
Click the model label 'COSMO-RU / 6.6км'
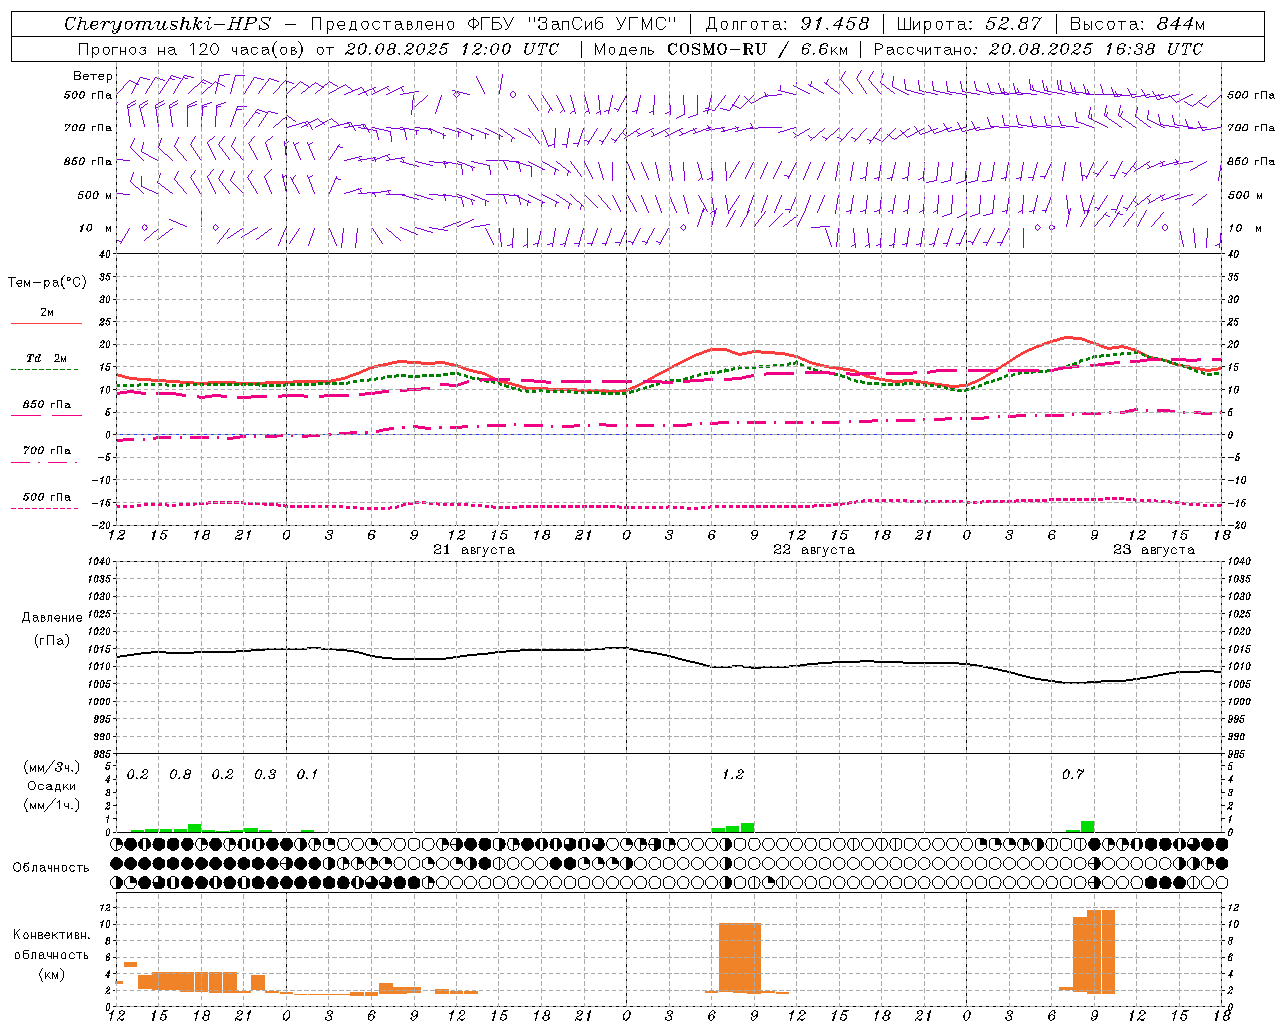pos(758,49)
